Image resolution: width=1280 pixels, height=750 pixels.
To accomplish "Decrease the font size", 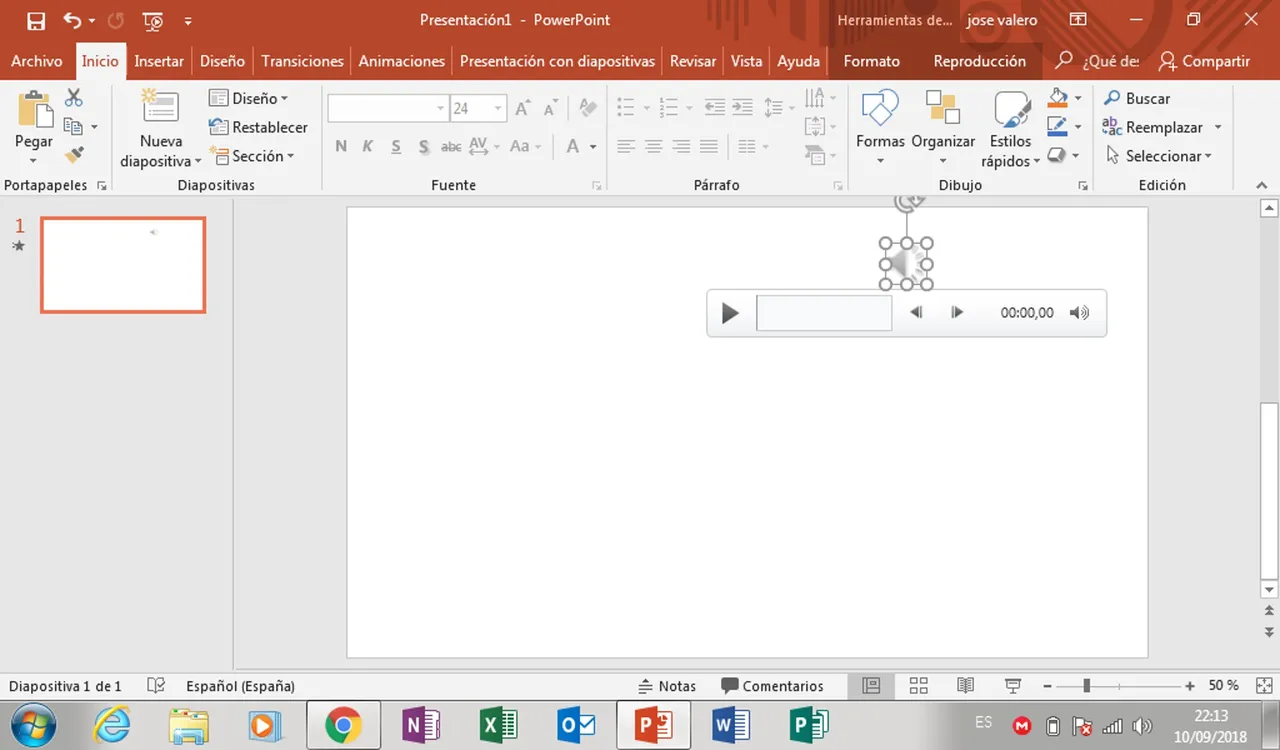I will [x=551, y=108].
